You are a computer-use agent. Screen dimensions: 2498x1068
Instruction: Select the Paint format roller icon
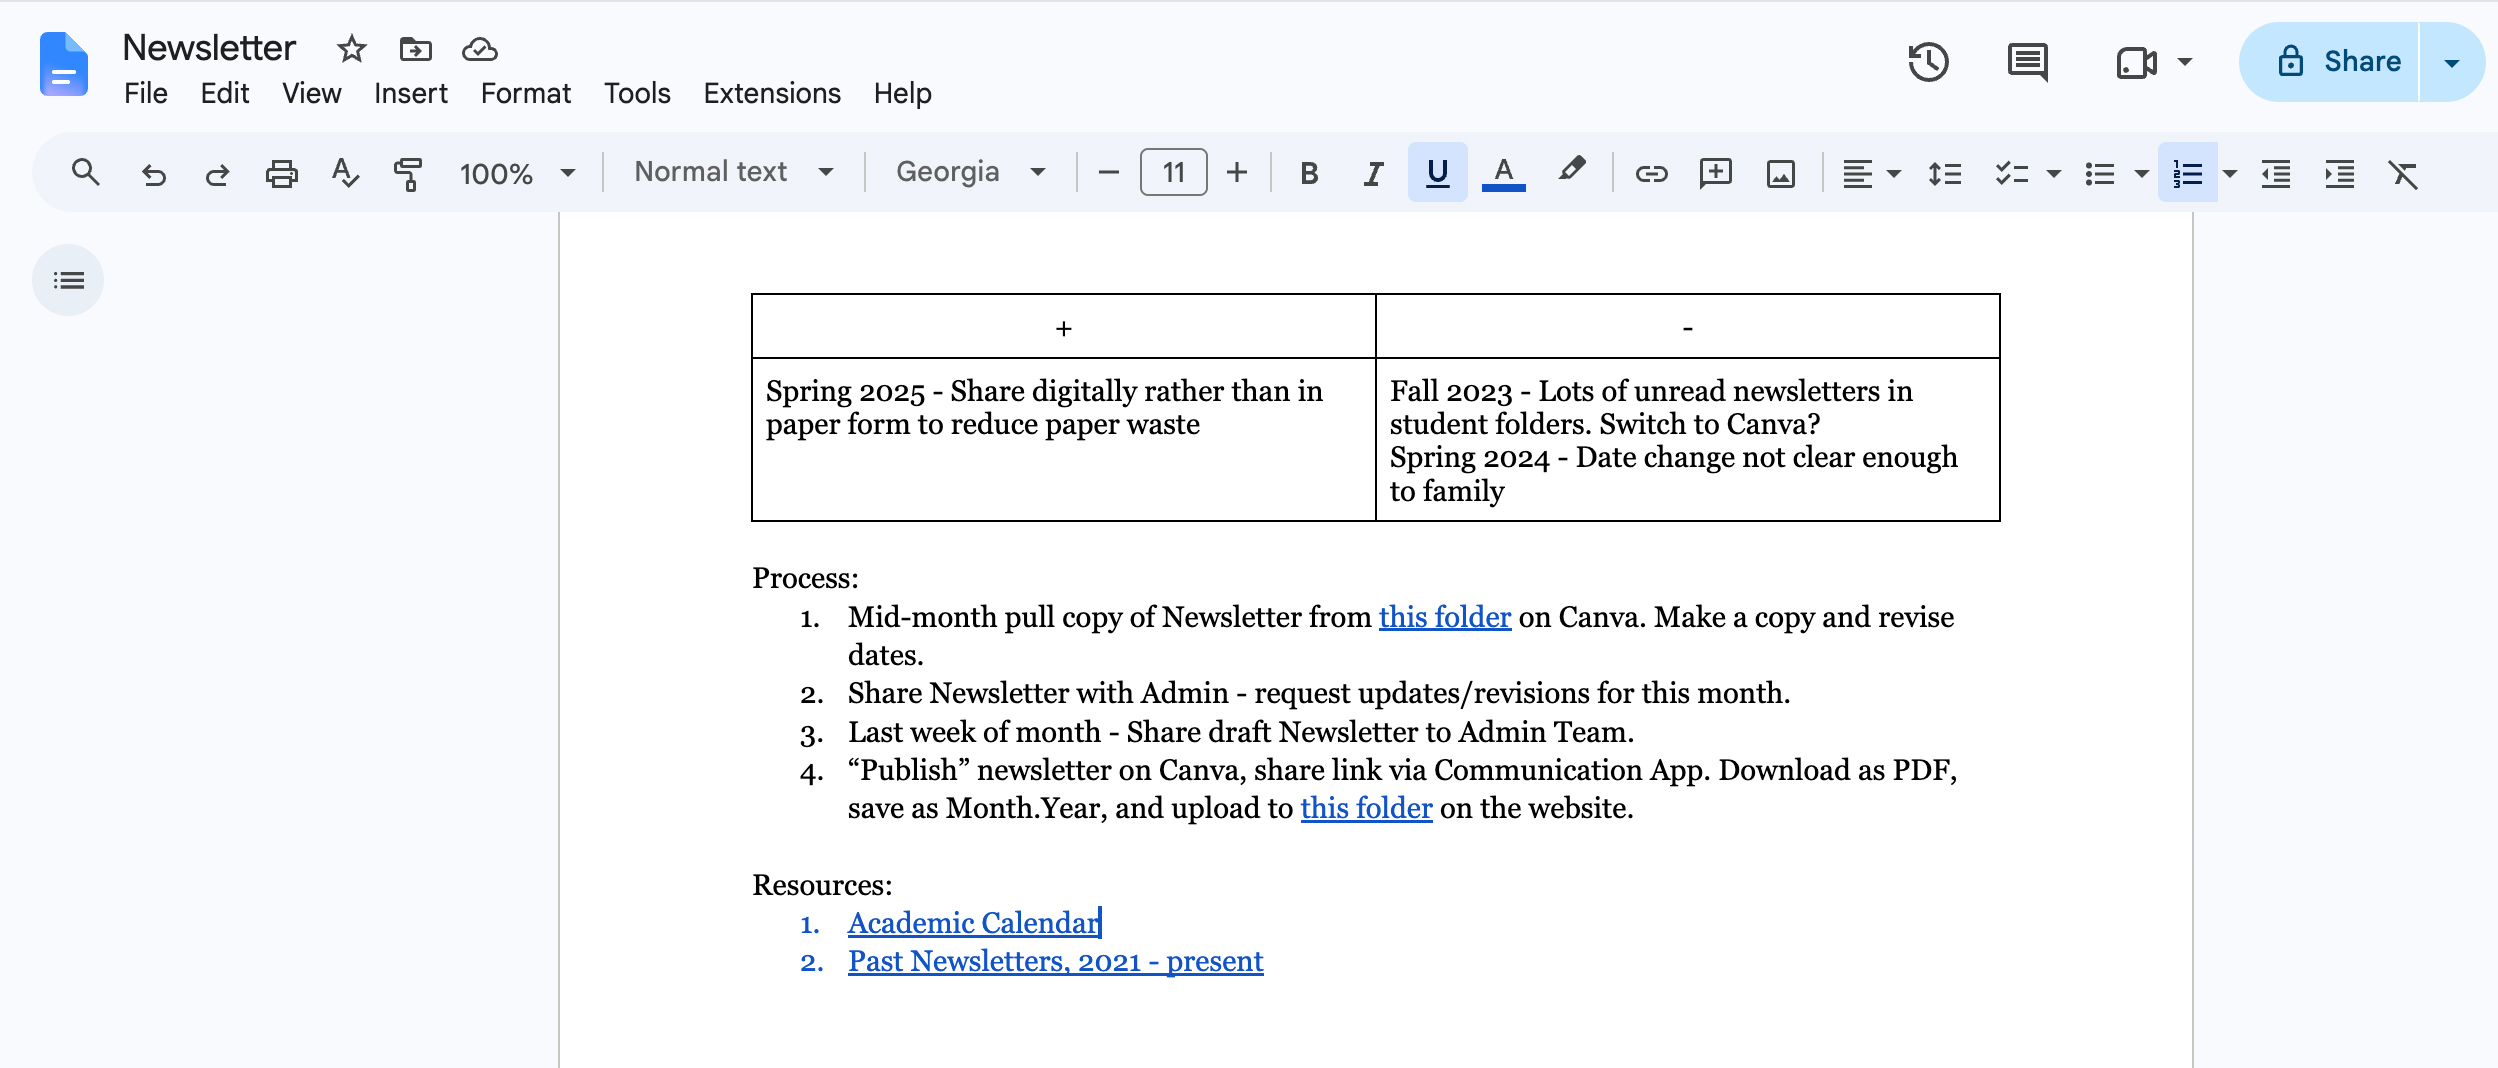[x=408, y=174]
